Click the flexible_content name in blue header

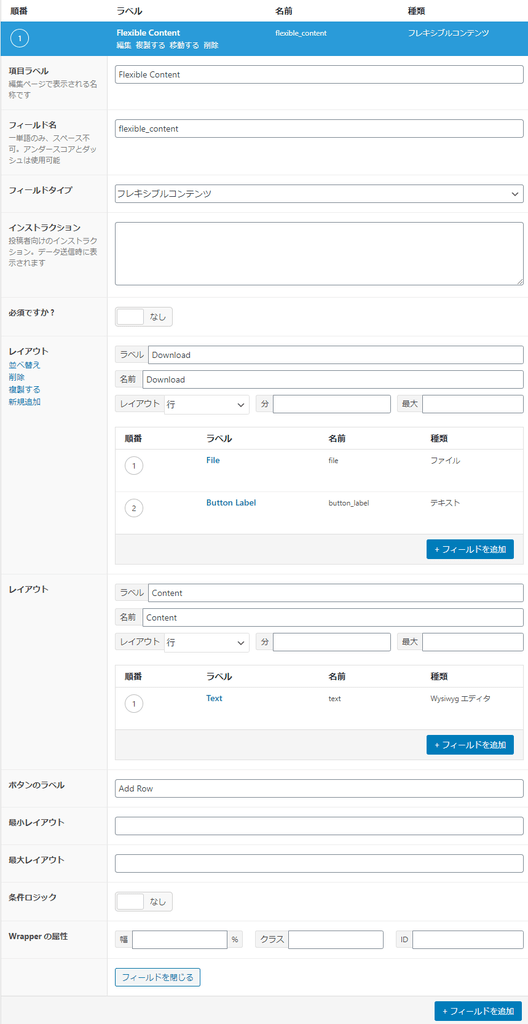[301, 33]
